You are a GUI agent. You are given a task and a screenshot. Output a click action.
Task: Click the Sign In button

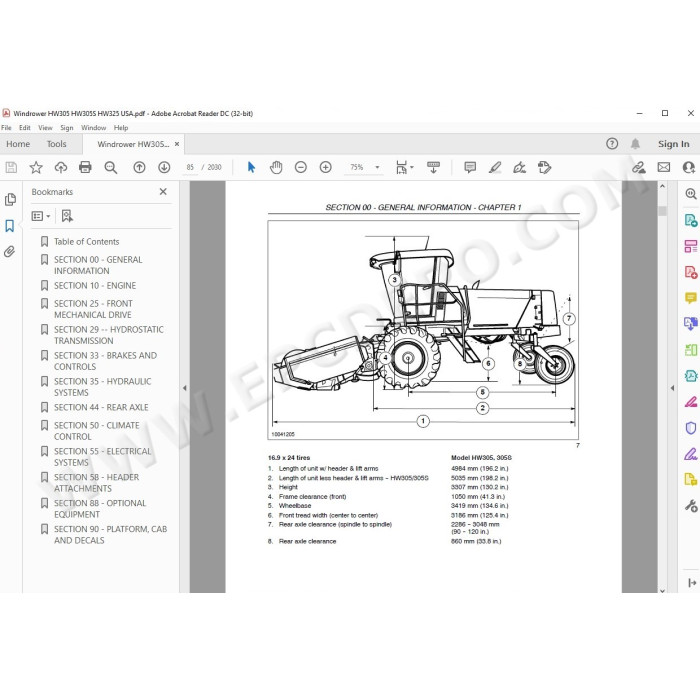[x=673, y=144]
